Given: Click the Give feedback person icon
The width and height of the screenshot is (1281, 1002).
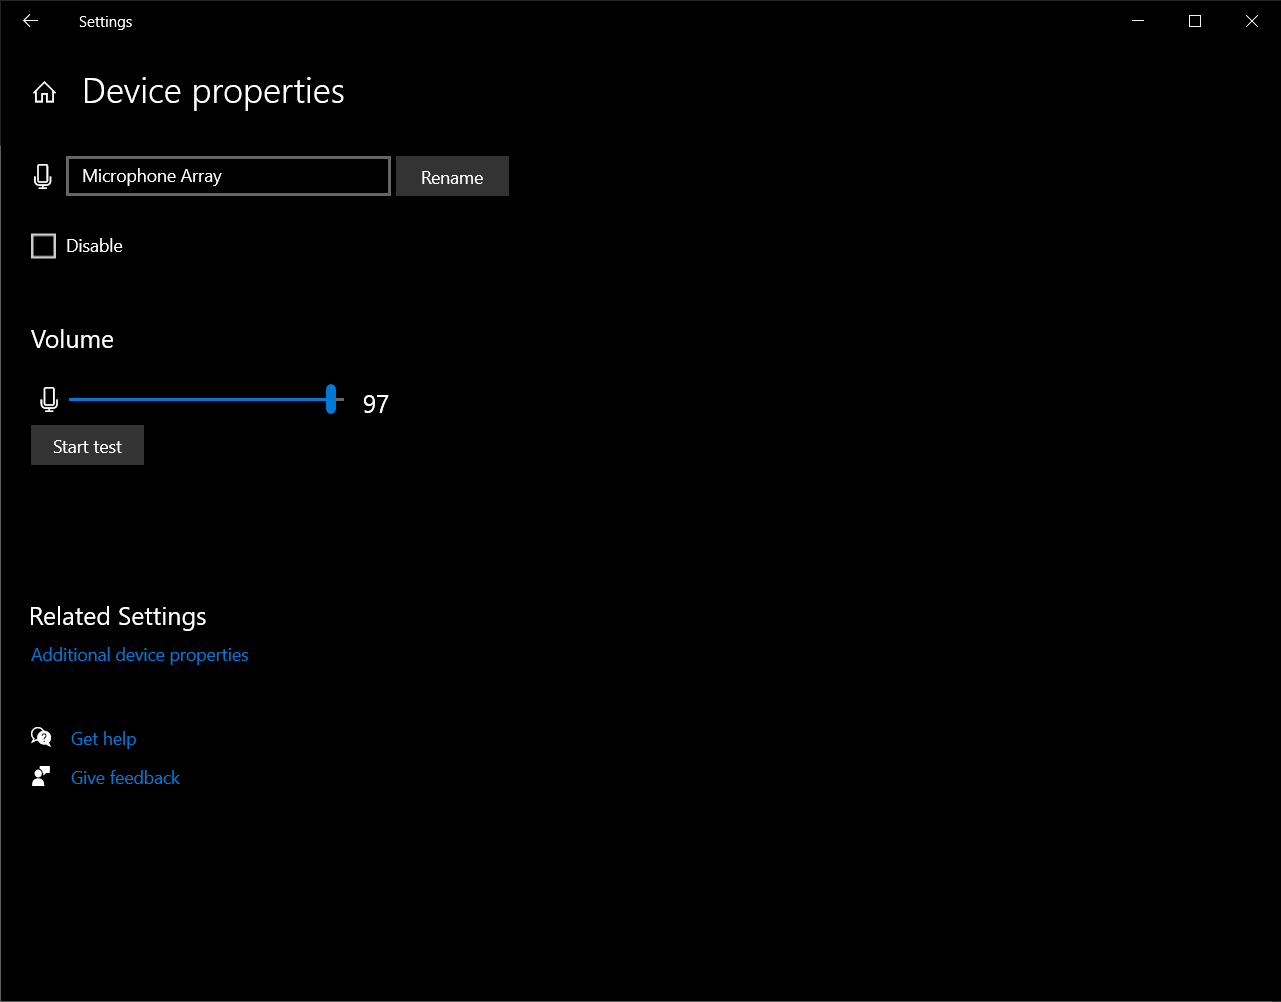Looking at the screenshot, I should coord(41,777).
